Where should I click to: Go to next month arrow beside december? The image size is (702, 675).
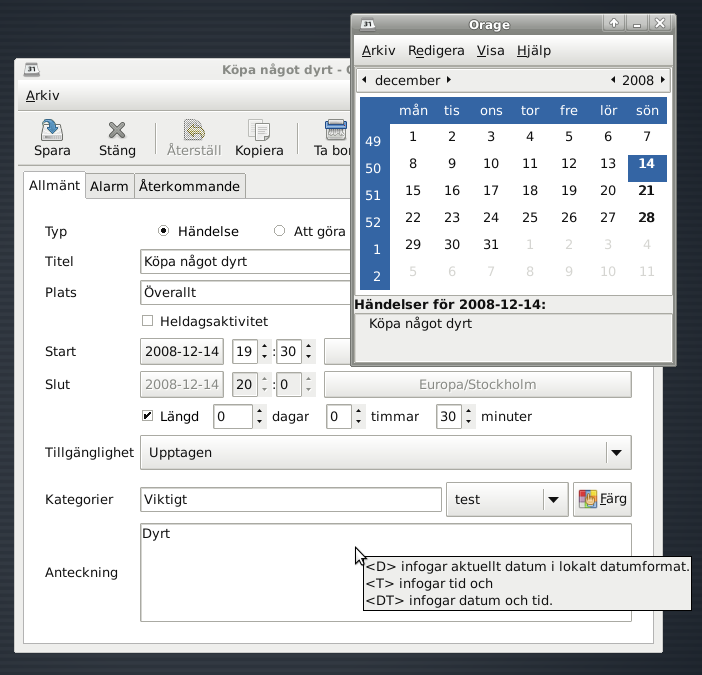pos(449,80)
